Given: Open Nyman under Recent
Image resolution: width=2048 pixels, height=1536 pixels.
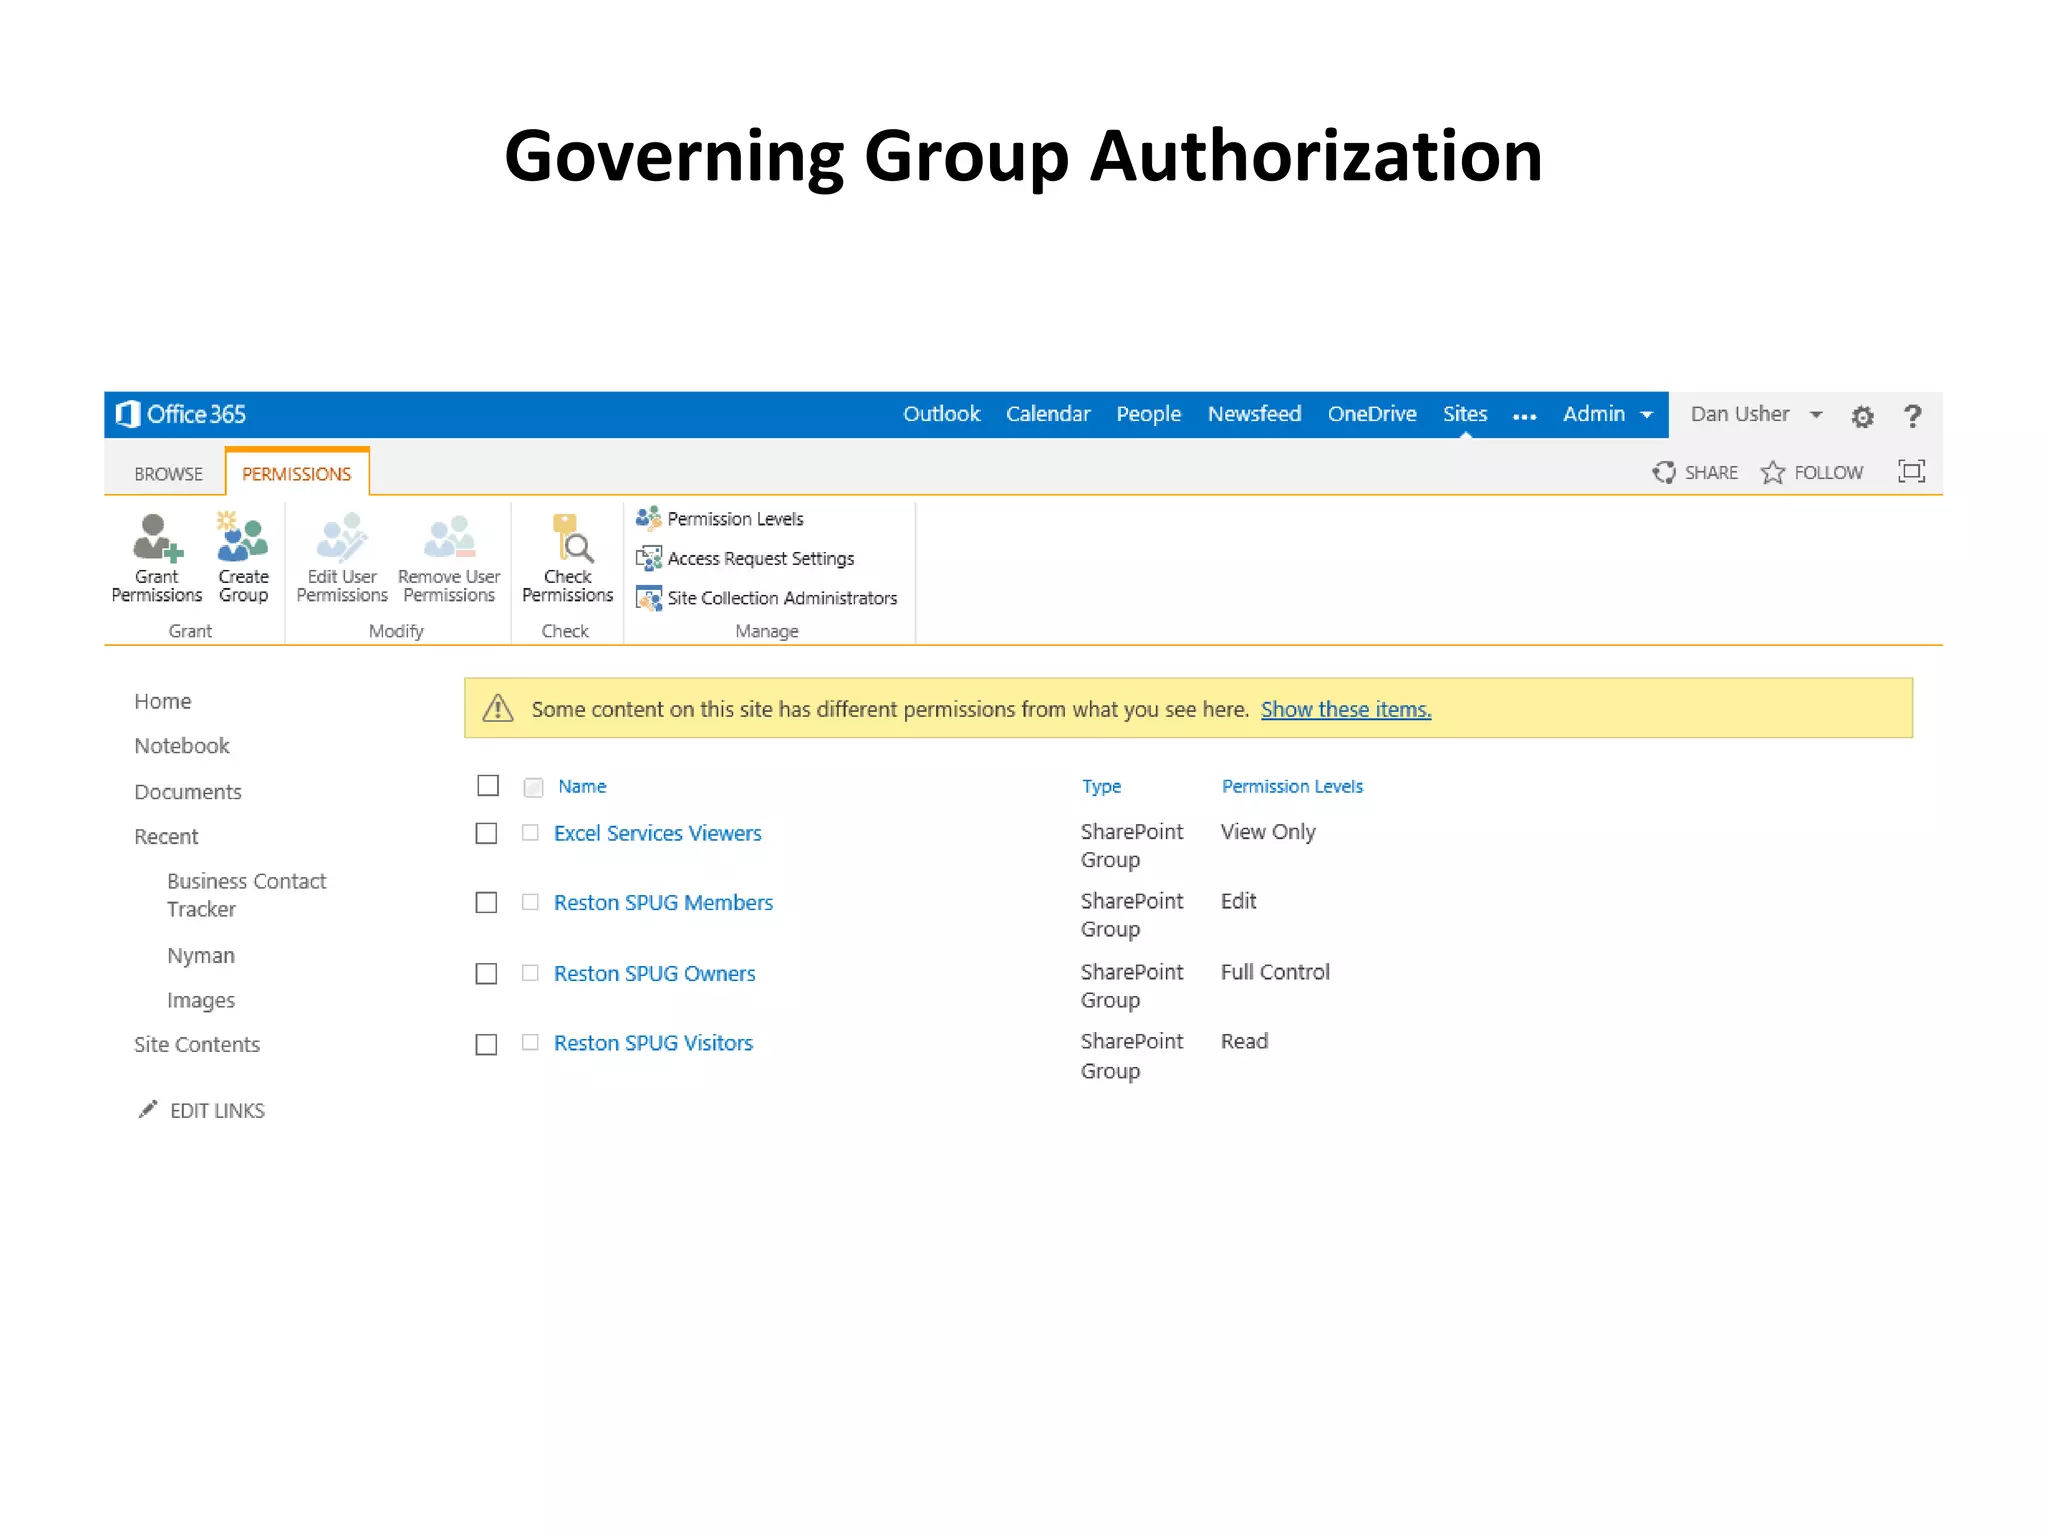Looking at the screenshot, I should click(x=200, y=955).
